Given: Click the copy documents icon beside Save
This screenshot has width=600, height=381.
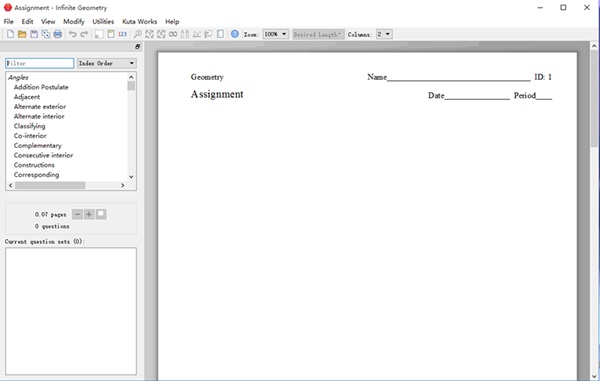Looking at the screenshot, I should tap(46, 34).
